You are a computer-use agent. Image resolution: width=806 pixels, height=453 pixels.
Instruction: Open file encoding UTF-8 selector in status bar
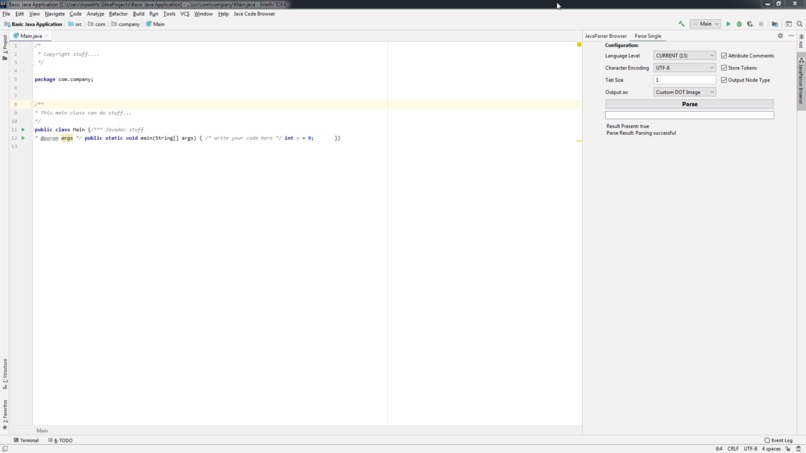click(750, 449)
